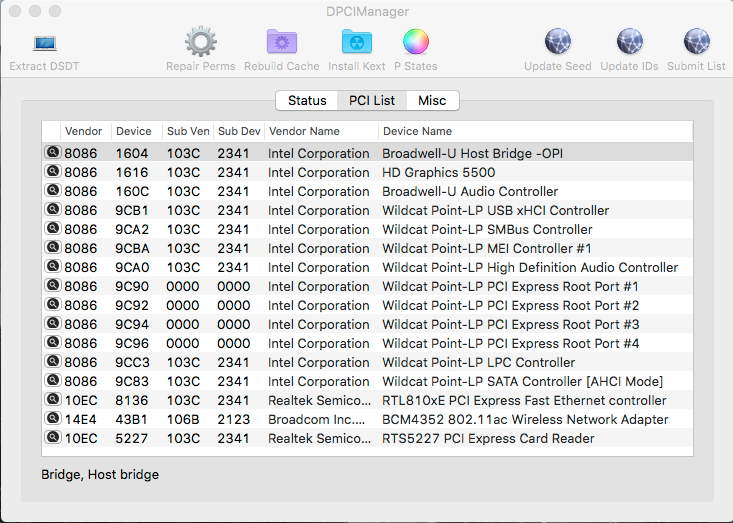Click sub device cell '2123'

coord(234,419)
